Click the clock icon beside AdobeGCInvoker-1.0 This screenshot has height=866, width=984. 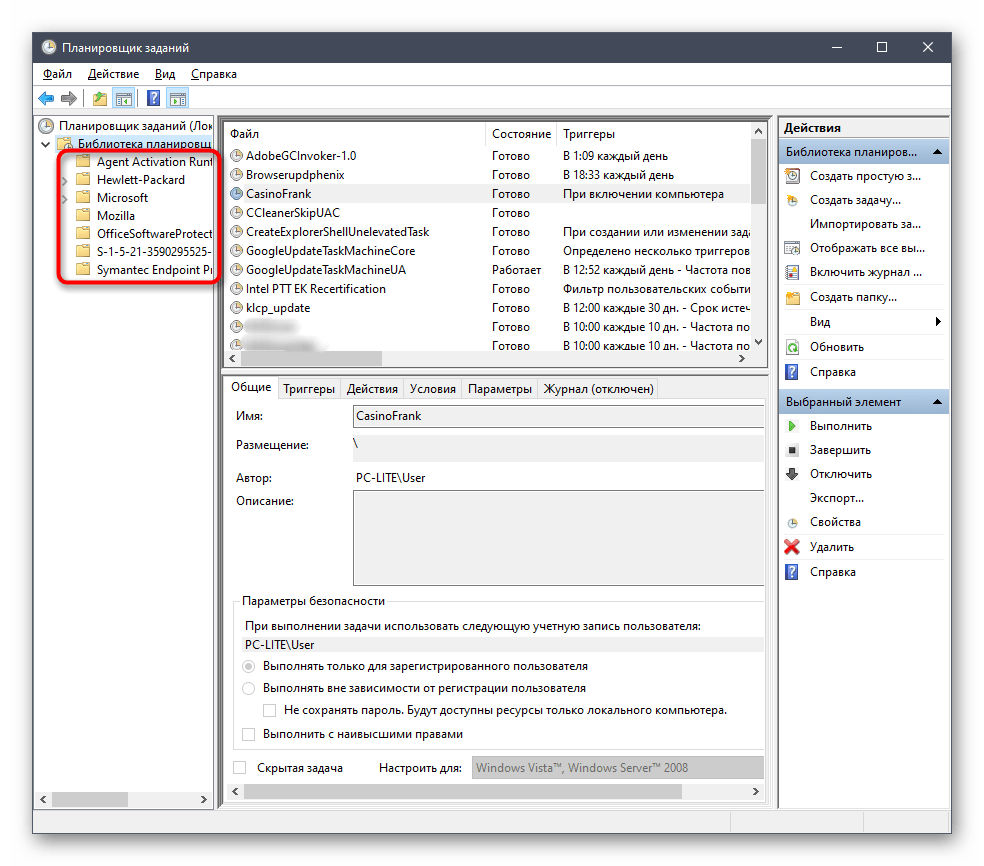tap(237, 156)
